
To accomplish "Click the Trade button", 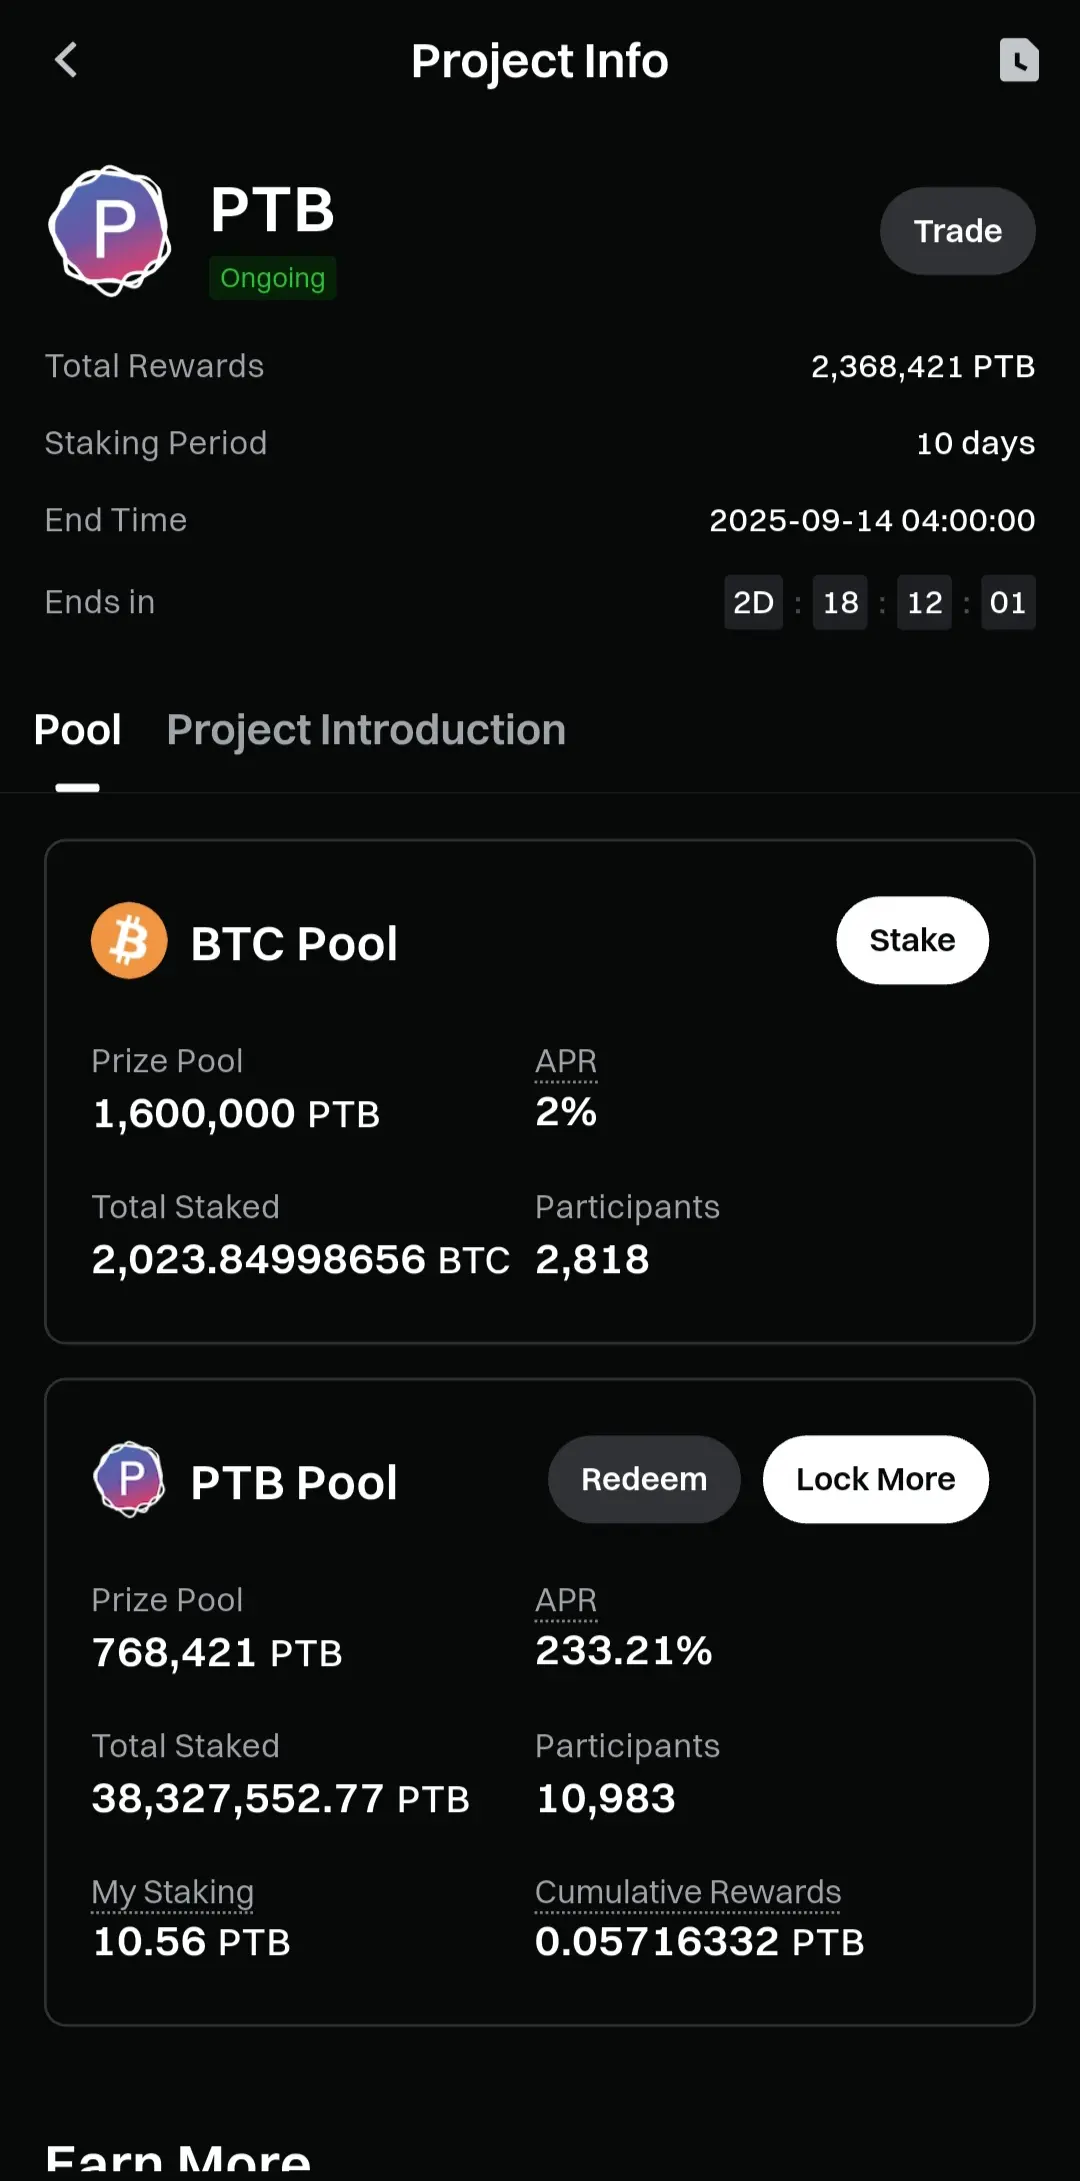I will click(x=957, y=231).
